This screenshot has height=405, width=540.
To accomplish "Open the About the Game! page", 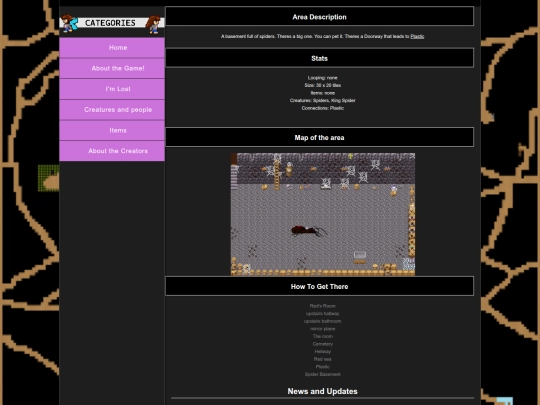I will tap(112, 68).
